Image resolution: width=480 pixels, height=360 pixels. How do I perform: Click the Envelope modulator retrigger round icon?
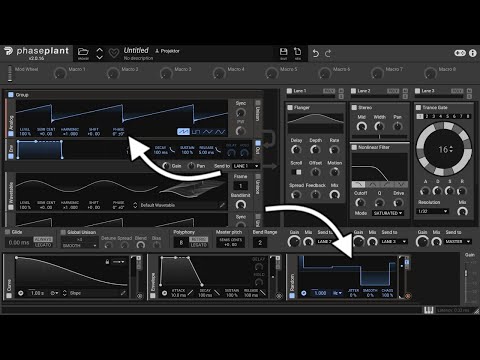(164, 293)
